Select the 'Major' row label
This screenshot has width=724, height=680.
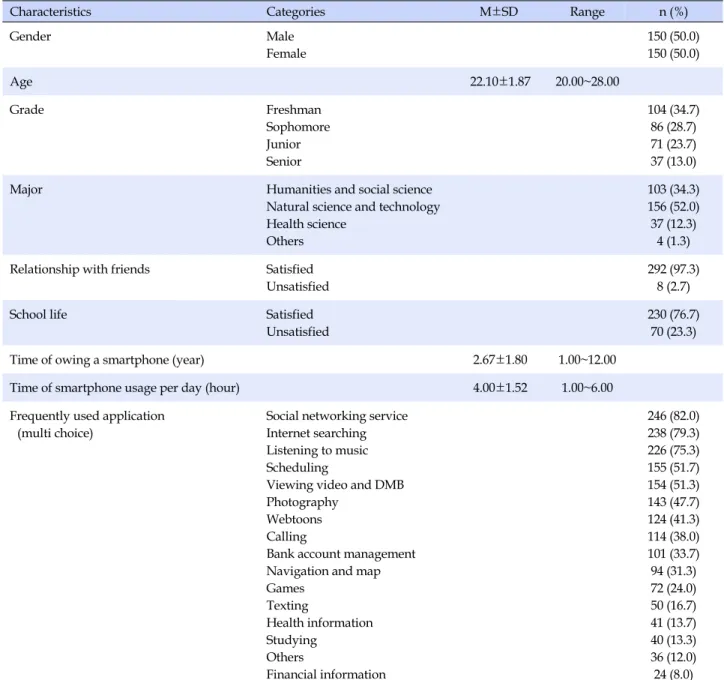tap(26, 190)
